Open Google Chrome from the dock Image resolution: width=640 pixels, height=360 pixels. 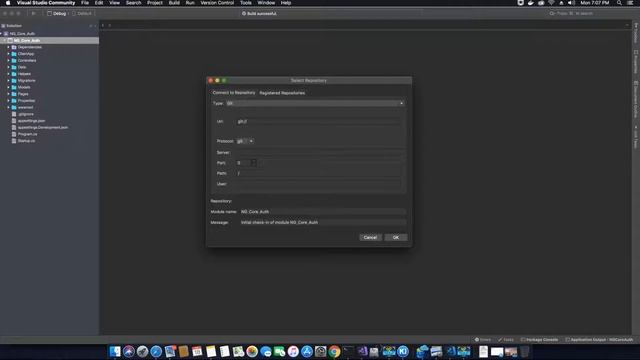(x=334, y=351)
